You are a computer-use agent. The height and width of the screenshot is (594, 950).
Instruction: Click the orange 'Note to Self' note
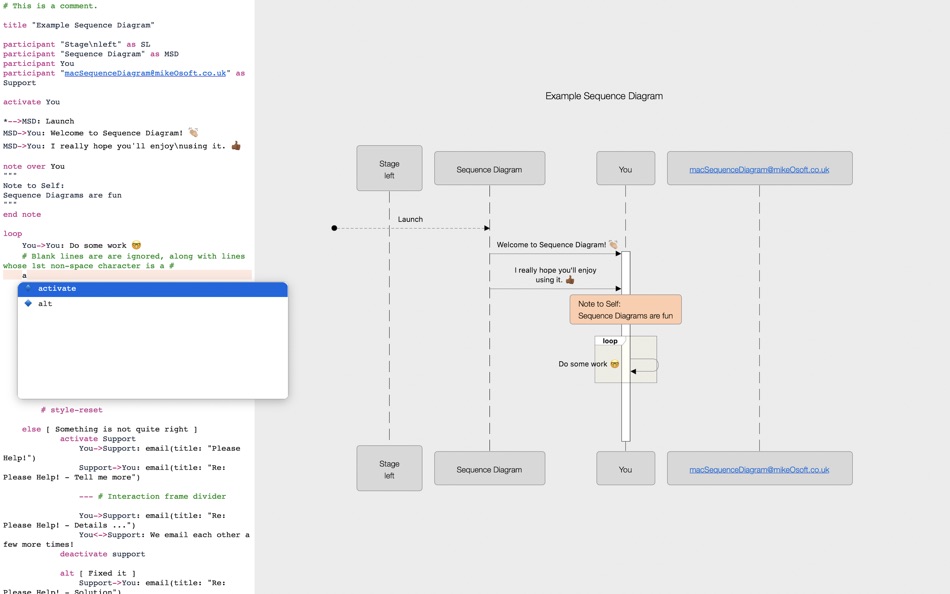pos(625,310)
